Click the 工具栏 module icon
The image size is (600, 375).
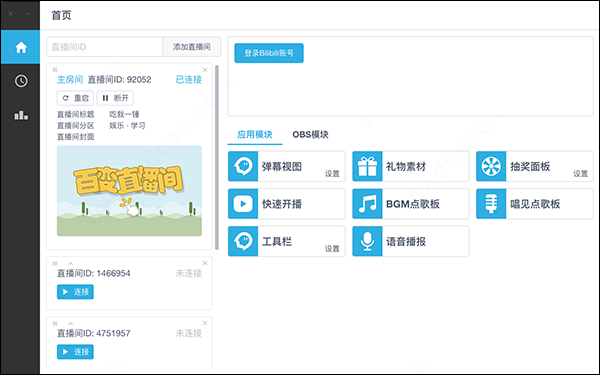(243, 241)
